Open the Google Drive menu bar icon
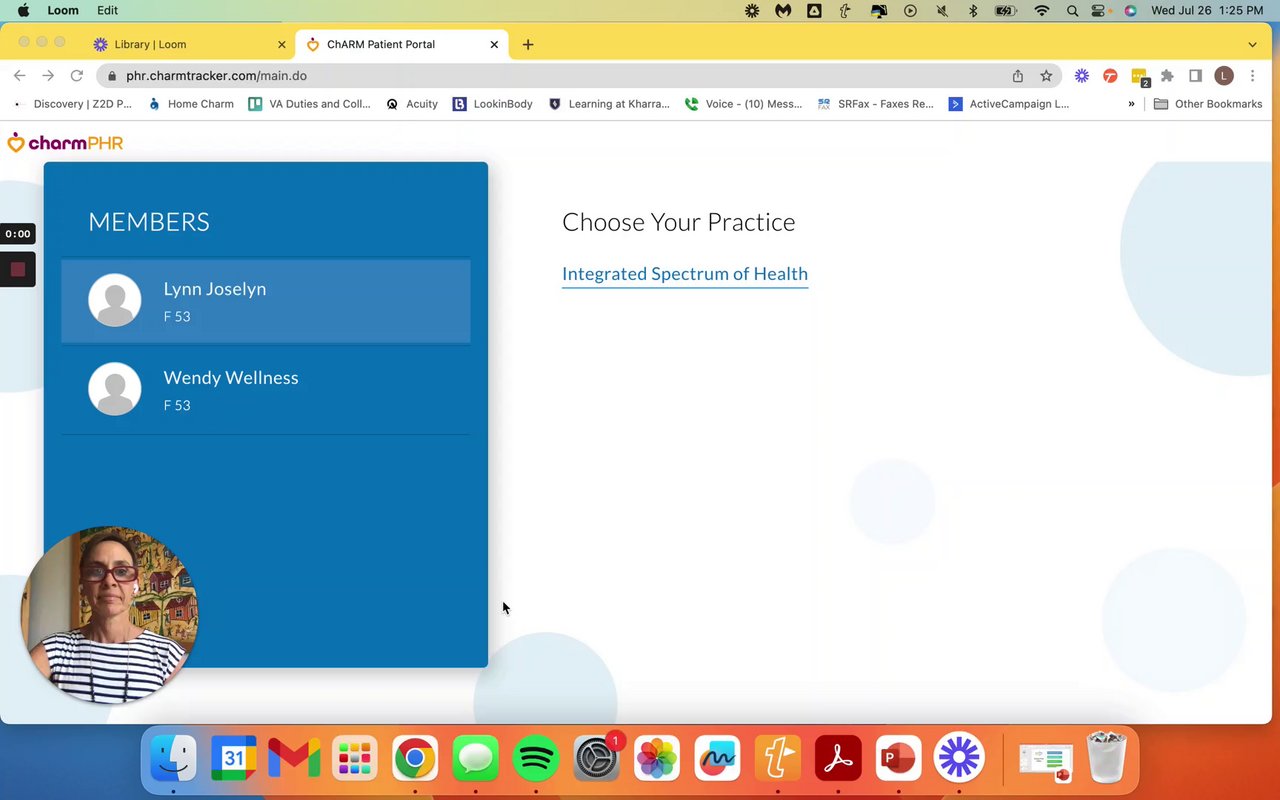Screen dimensions: 1280x800 tap(814, 10)
